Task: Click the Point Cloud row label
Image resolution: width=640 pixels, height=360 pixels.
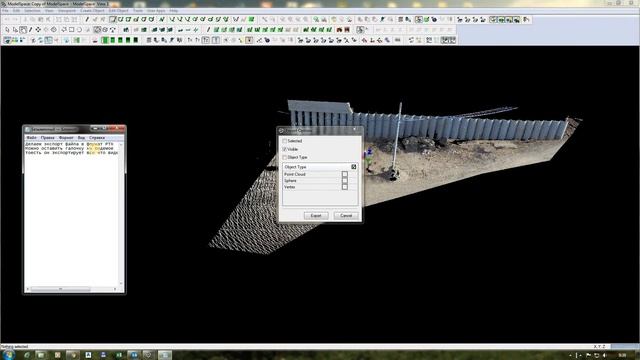Action: [295, 174]
